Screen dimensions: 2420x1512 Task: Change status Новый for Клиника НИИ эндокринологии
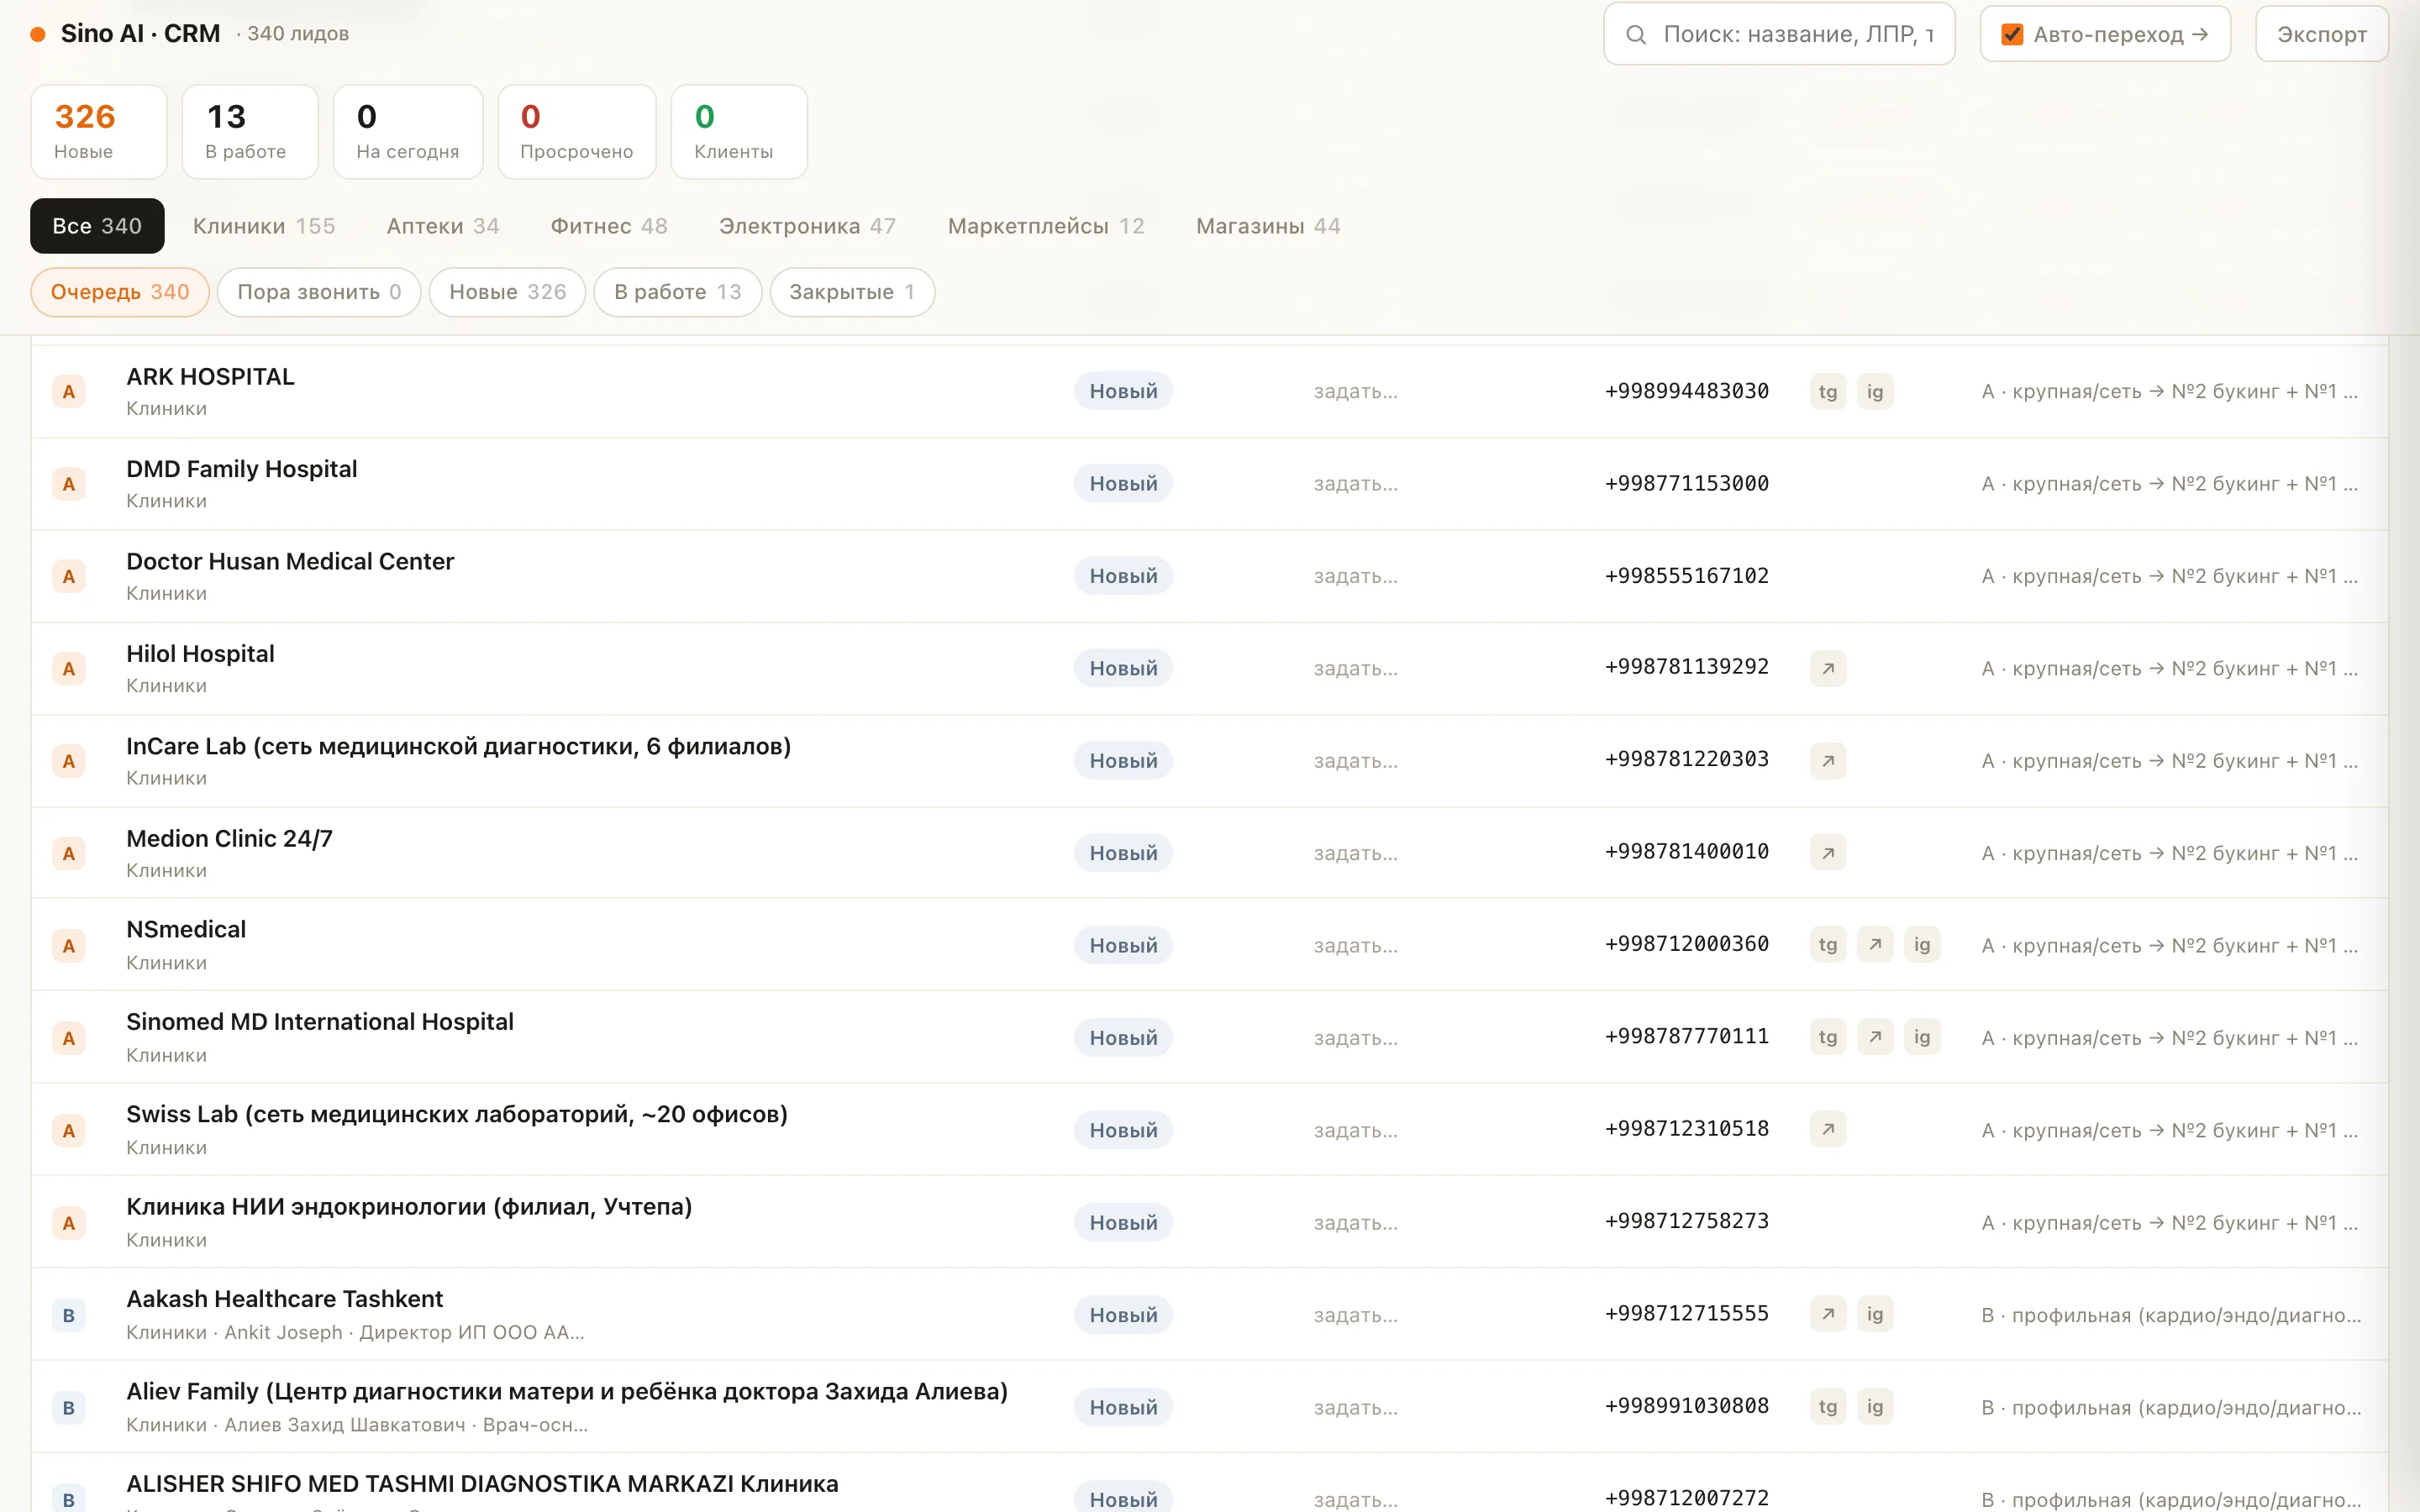[x=1123, y=1223]
